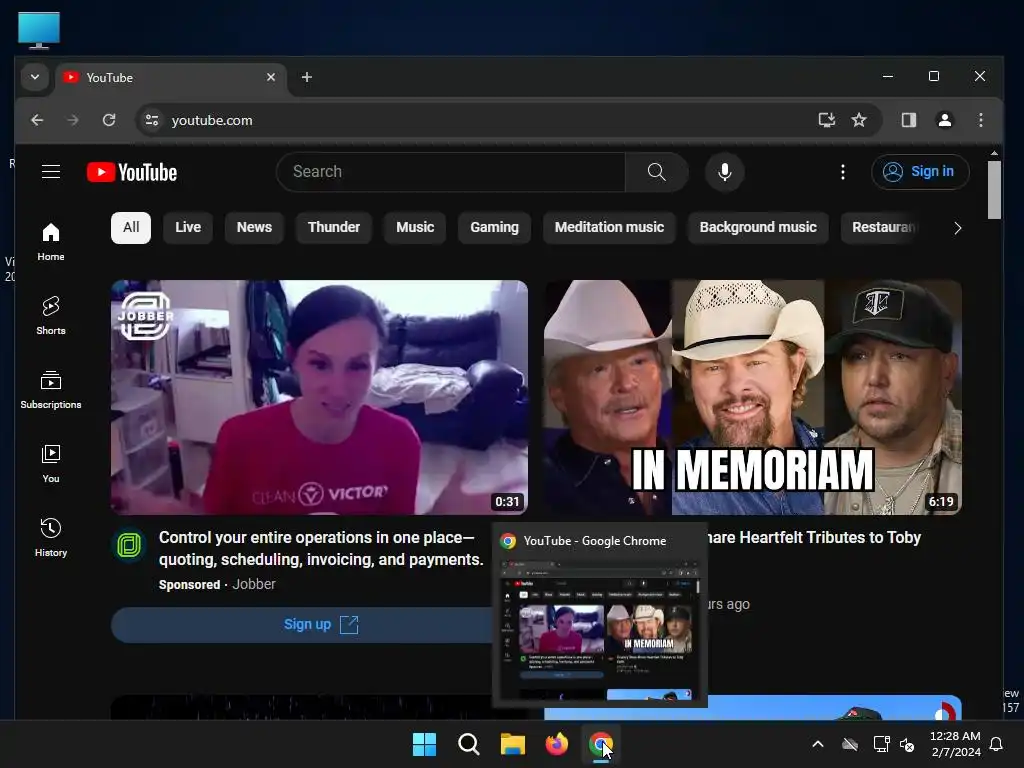Viewport: 1024px width, 768px height.
Task: Select the This PC desktop icon
Action: [x=39, y=30]
